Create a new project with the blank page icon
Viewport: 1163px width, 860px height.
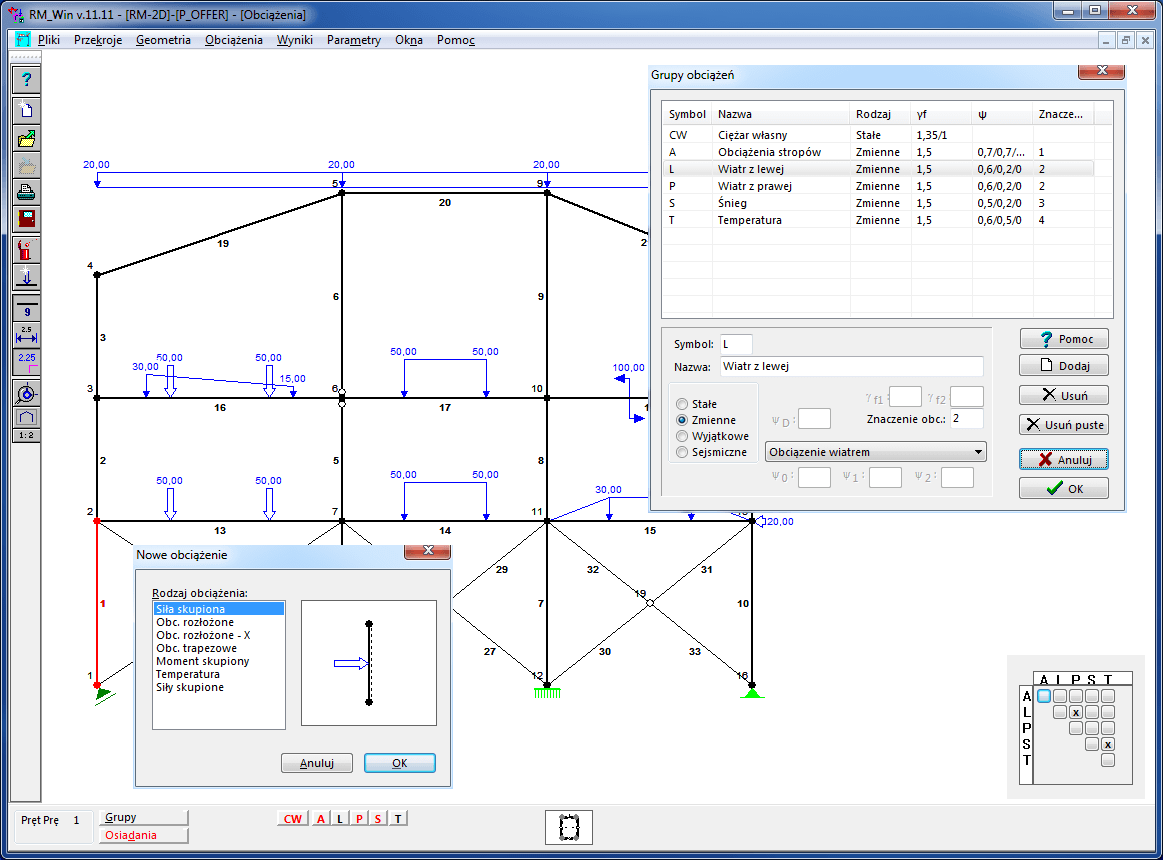coord(27,110)
